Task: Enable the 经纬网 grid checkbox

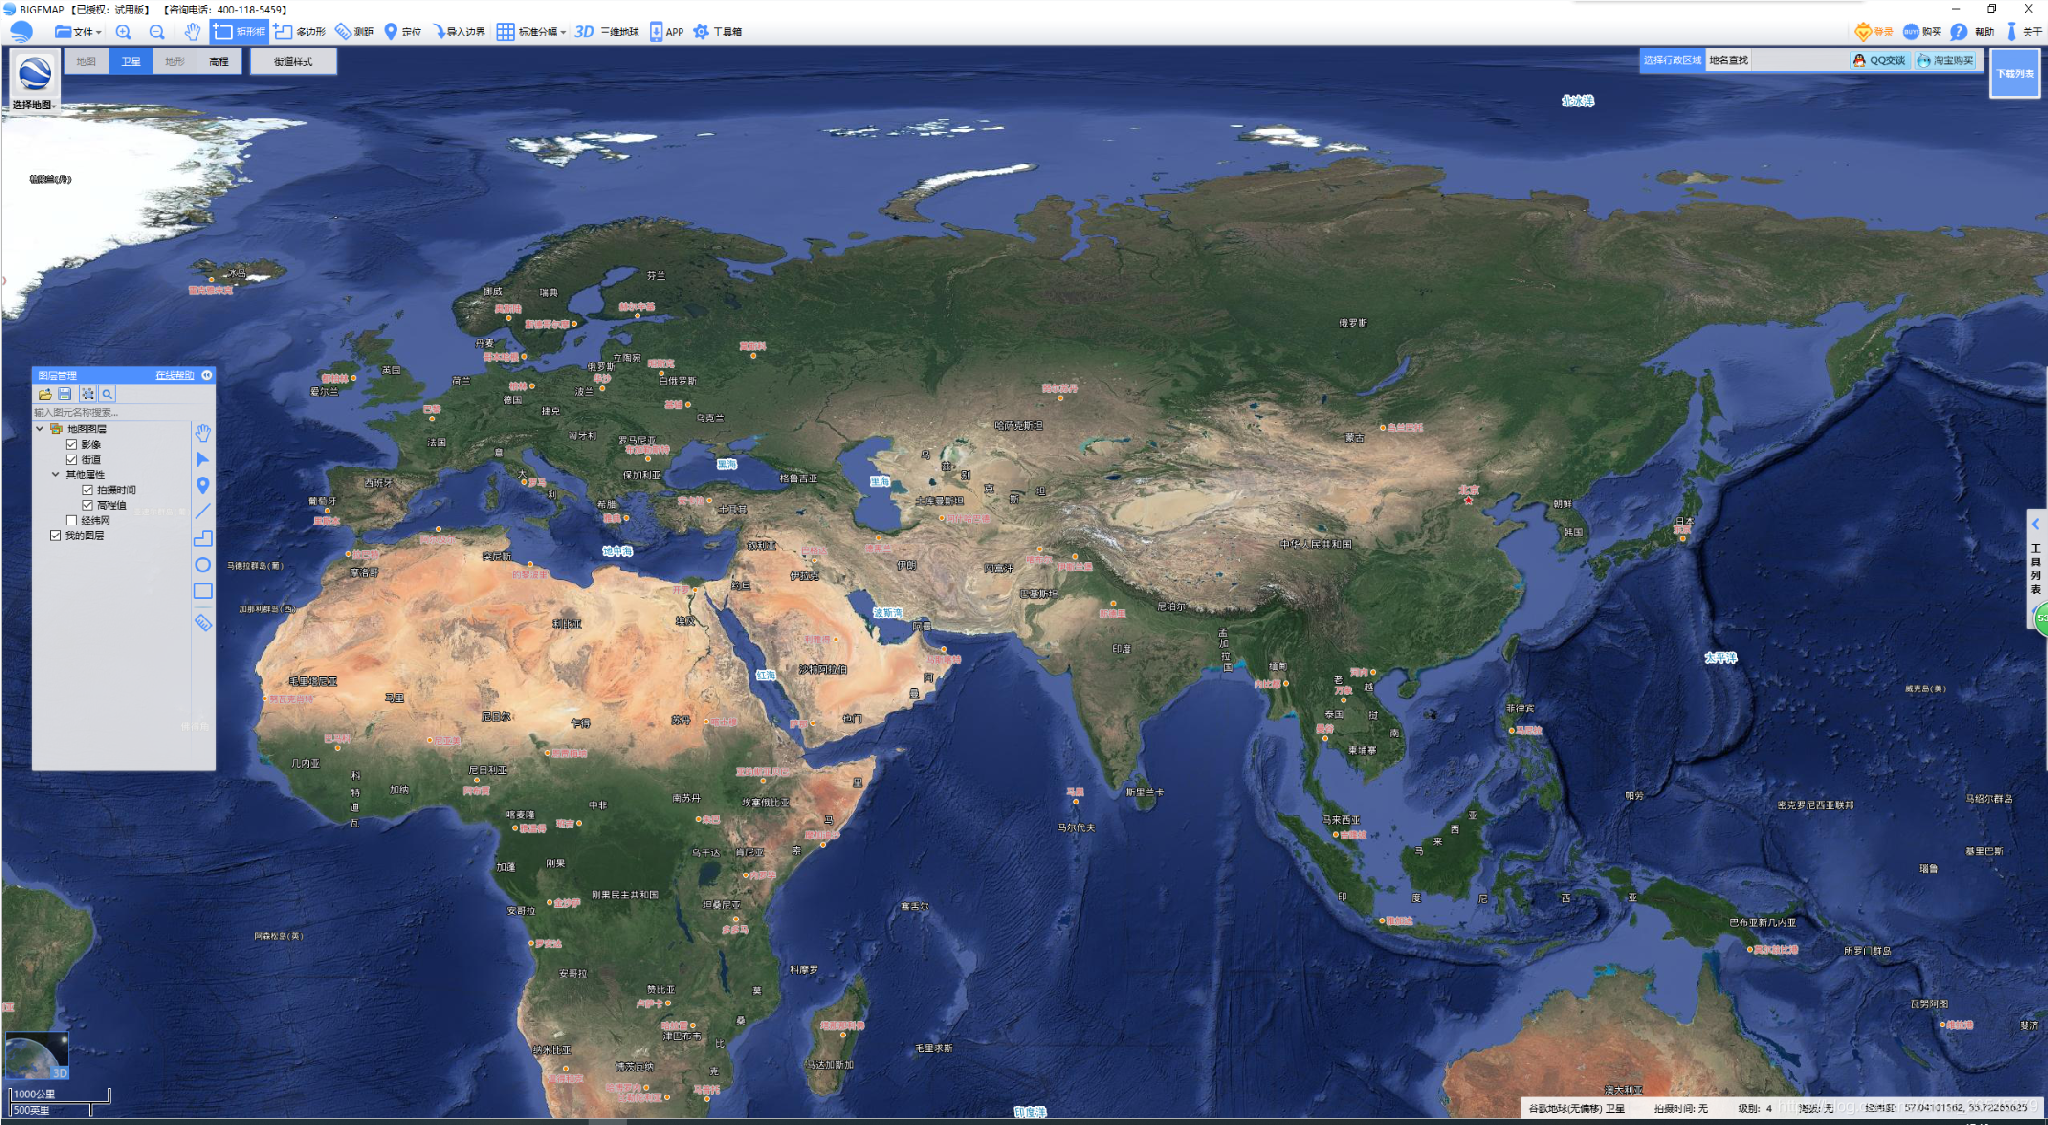Action: pyautogui.click(x=72, y=520)
